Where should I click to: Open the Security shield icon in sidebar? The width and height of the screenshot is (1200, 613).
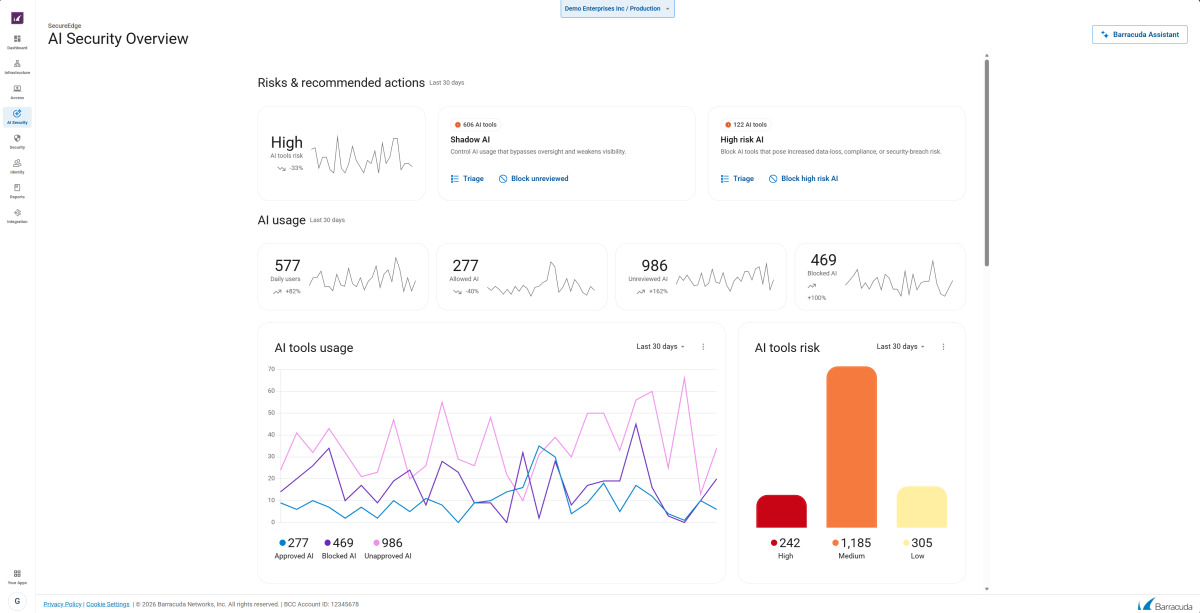(17, 141)
